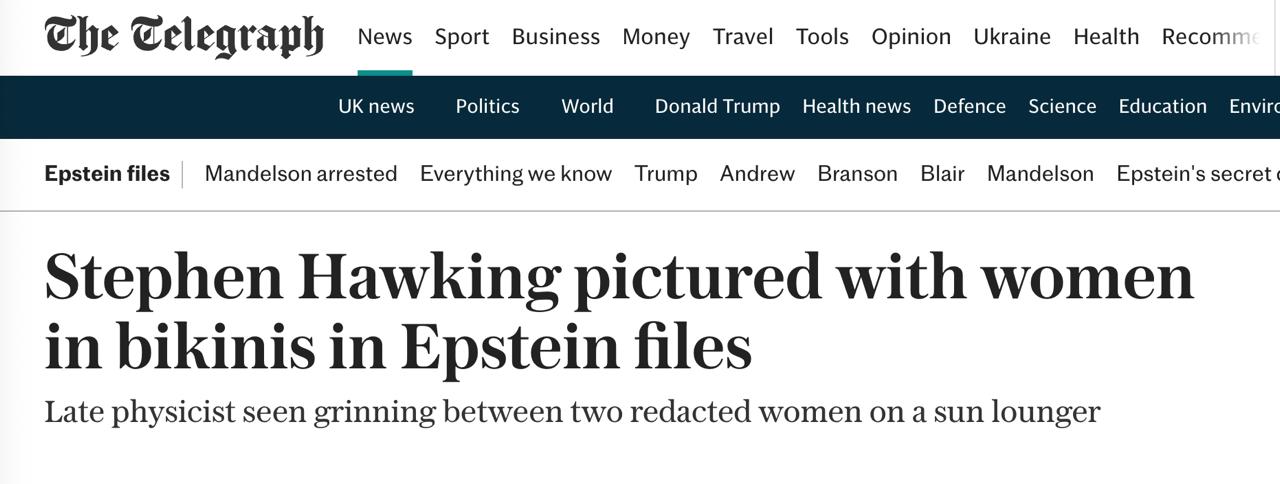Click the Everything we know link
The height and width of the screenshot is (484, 1280).
pyautogui.click(x=516, y=174)
